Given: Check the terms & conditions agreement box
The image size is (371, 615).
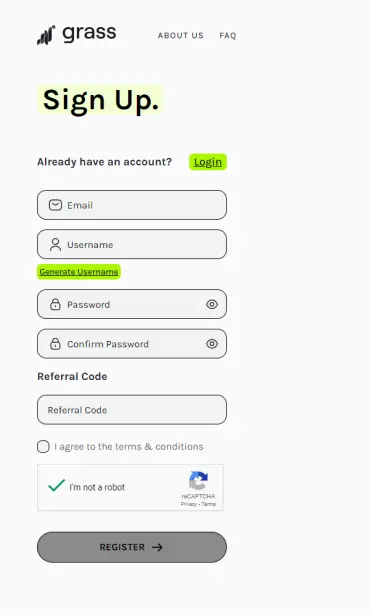Looking at the screenshot, I should (x=43, y=446).
